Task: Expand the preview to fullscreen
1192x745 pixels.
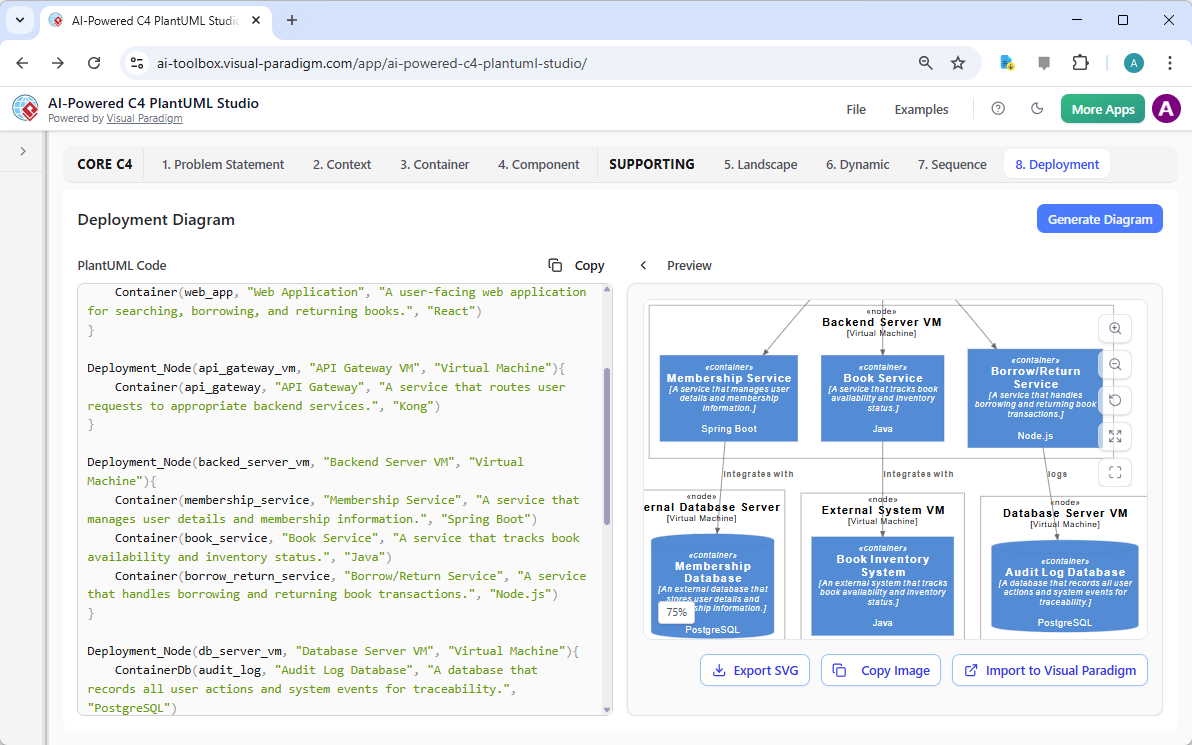Action: pyautogui.click(x=1114, y=436)
